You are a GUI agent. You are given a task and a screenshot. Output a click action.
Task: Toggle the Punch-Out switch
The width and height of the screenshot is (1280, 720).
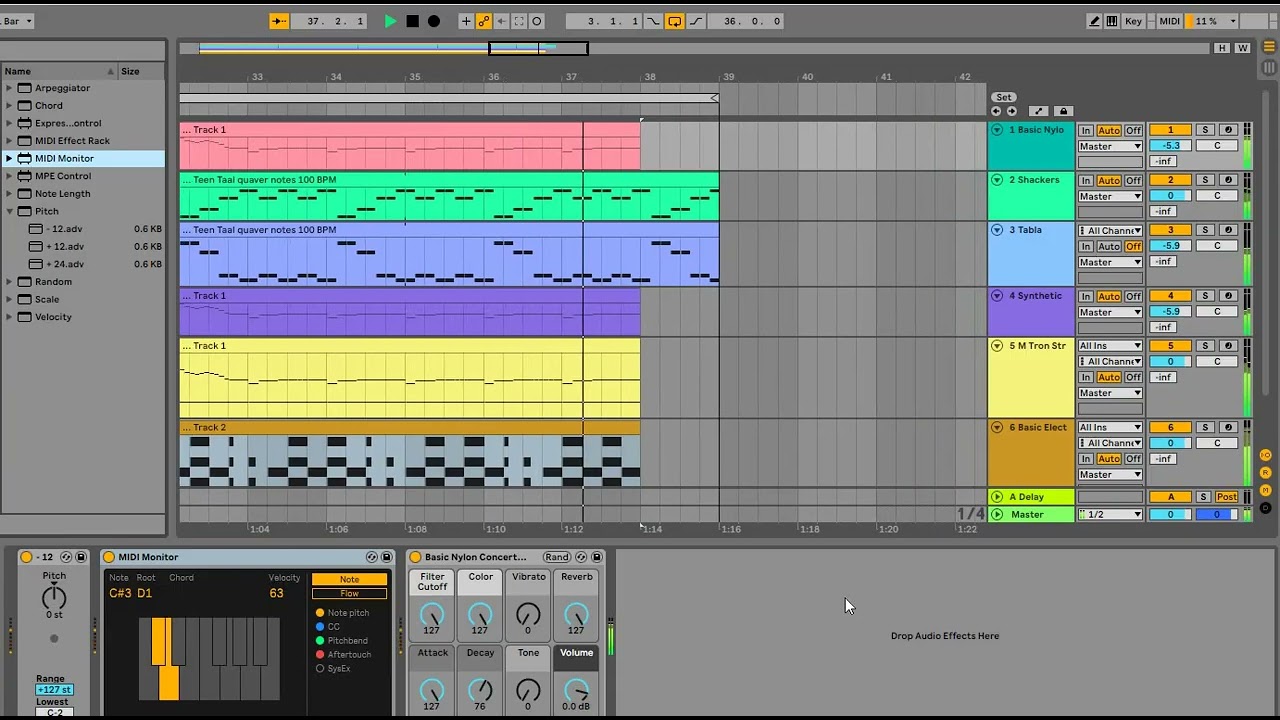(x=695, y=21)
